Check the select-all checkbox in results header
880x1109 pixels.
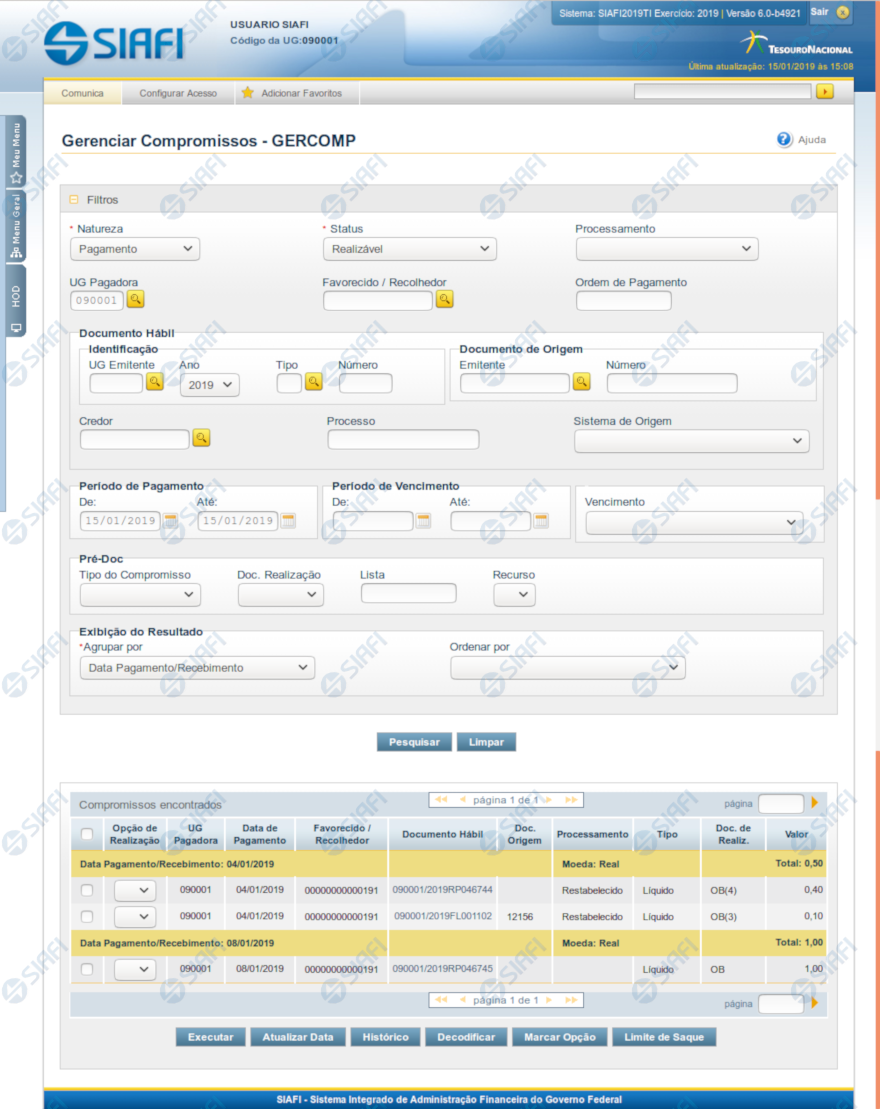87,834
